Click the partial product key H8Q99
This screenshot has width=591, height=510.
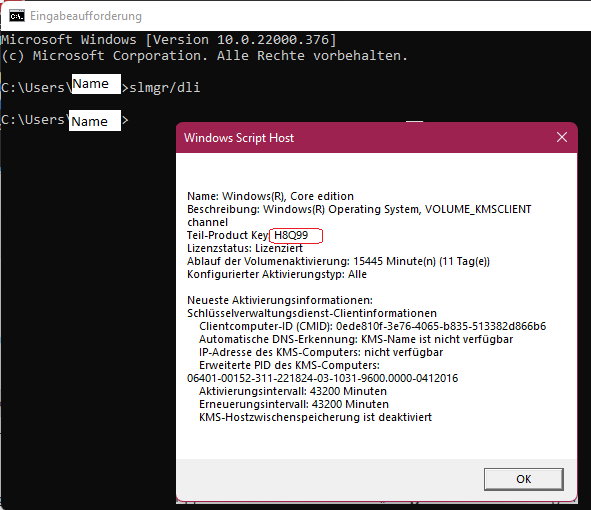pyautogui.click(x=291, y=235)
